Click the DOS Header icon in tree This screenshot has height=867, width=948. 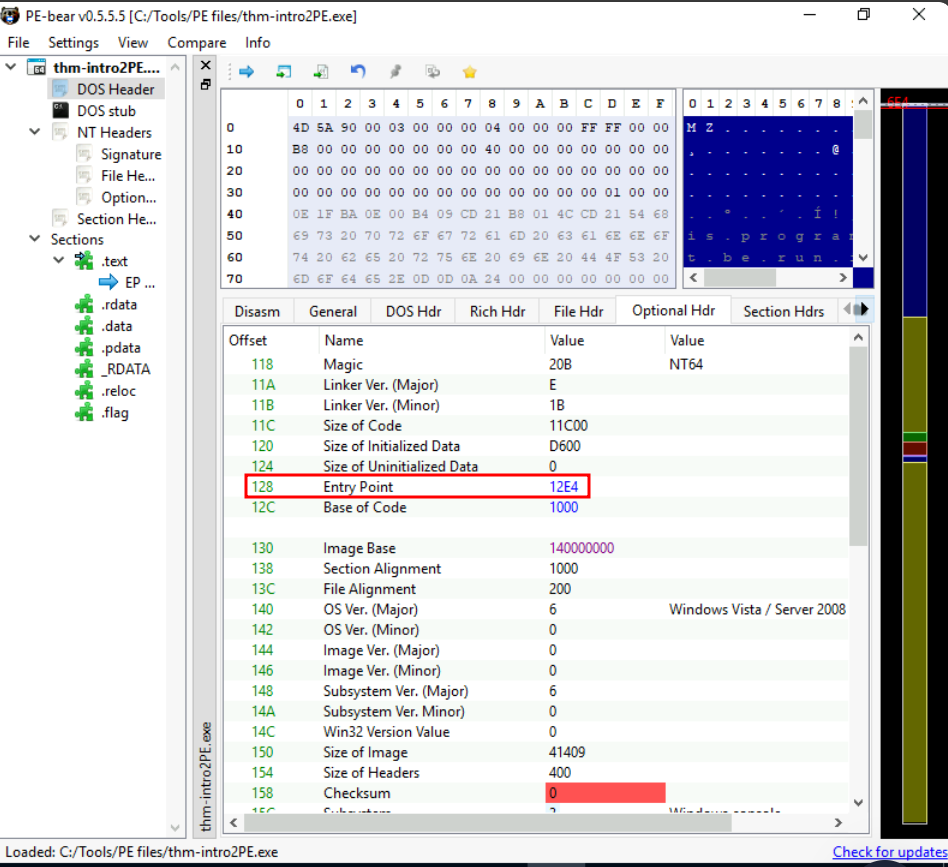[60, 89]
